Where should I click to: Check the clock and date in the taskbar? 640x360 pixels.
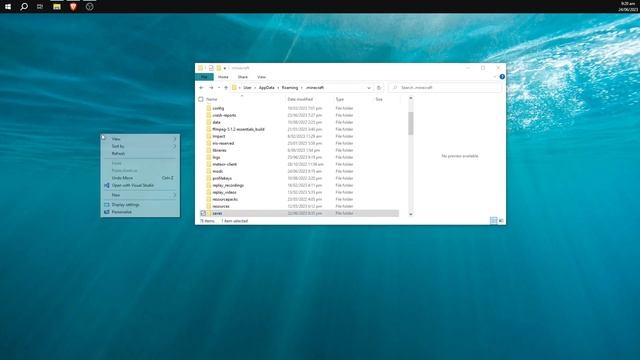(x=629, y=7)
